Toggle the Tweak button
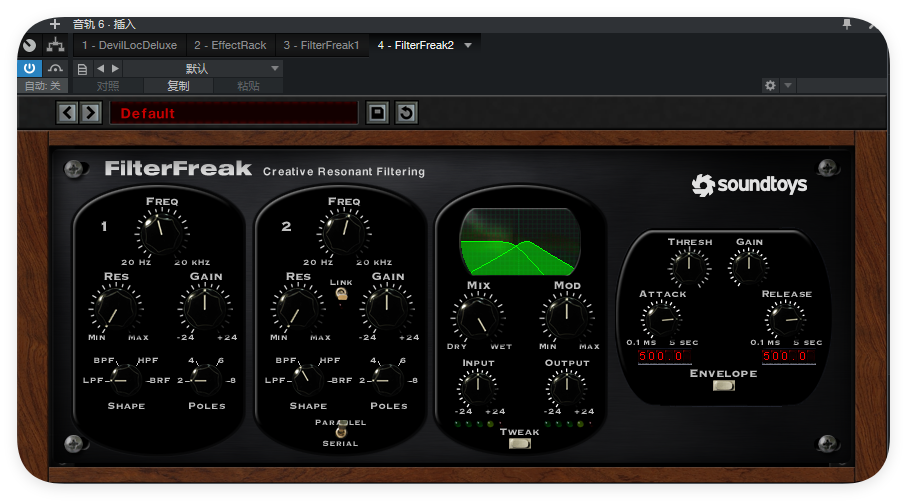The height and width of the screenshot is (501, 907). [x=519, y=444]
